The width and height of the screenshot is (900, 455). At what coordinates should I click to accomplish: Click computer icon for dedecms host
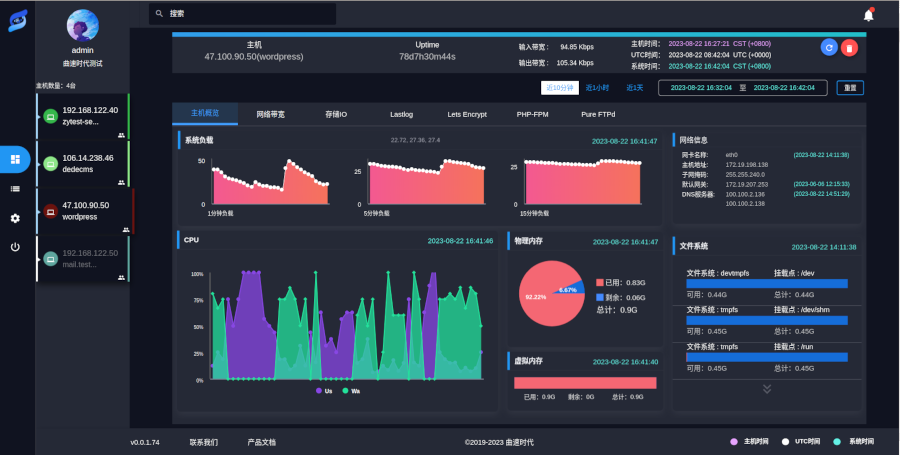coord(51,164)
